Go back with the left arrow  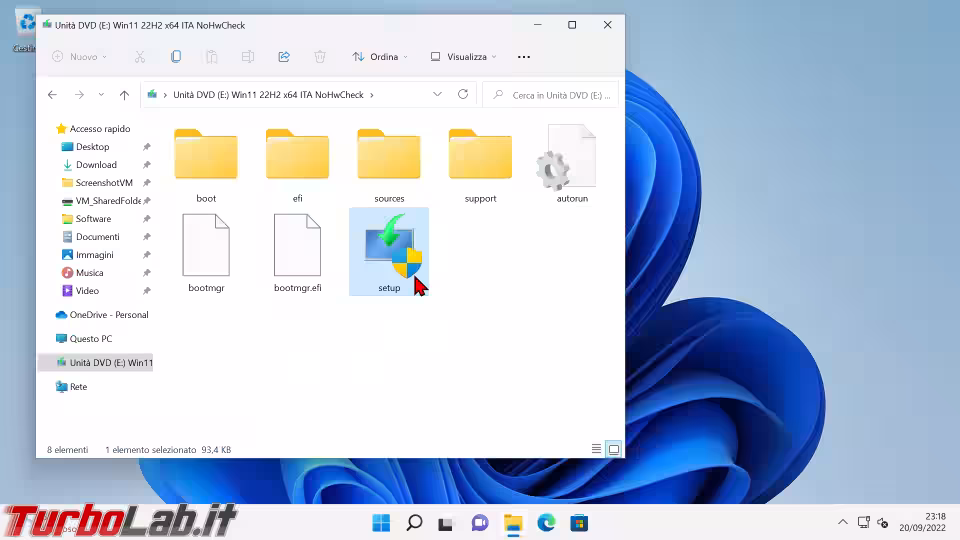click(53, 95)
